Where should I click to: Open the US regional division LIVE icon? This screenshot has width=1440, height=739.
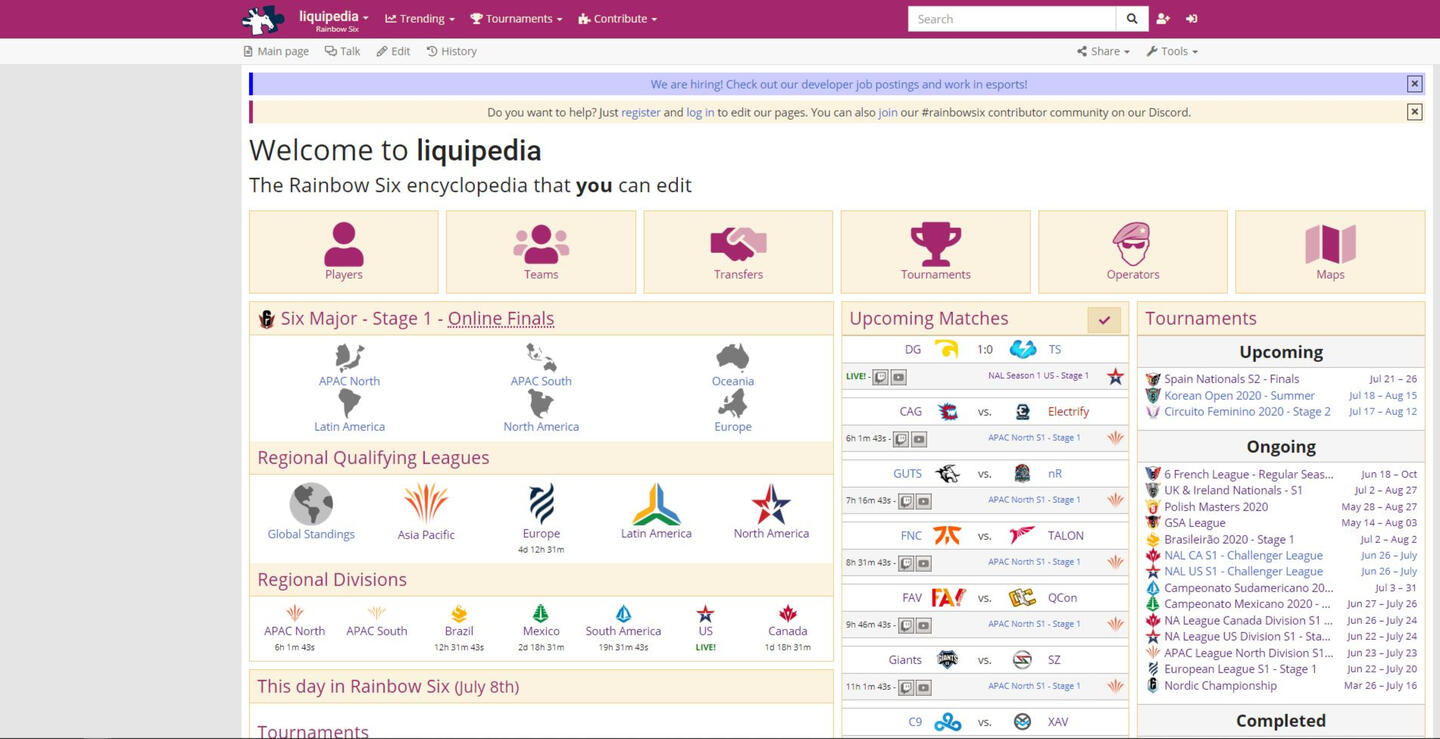click(x=705, y=613)
